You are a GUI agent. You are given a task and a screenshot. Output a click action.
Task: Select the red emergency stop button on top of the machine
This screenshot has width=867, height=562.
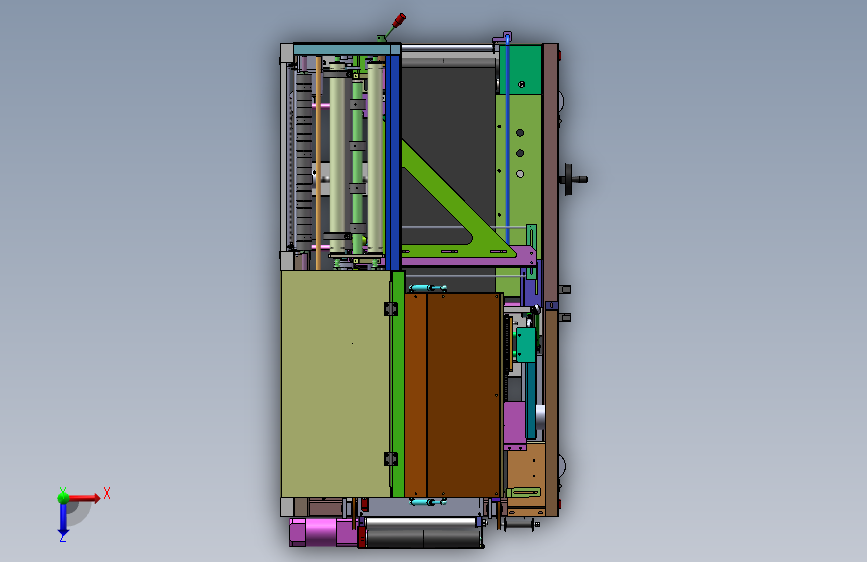tap(399, 19)
